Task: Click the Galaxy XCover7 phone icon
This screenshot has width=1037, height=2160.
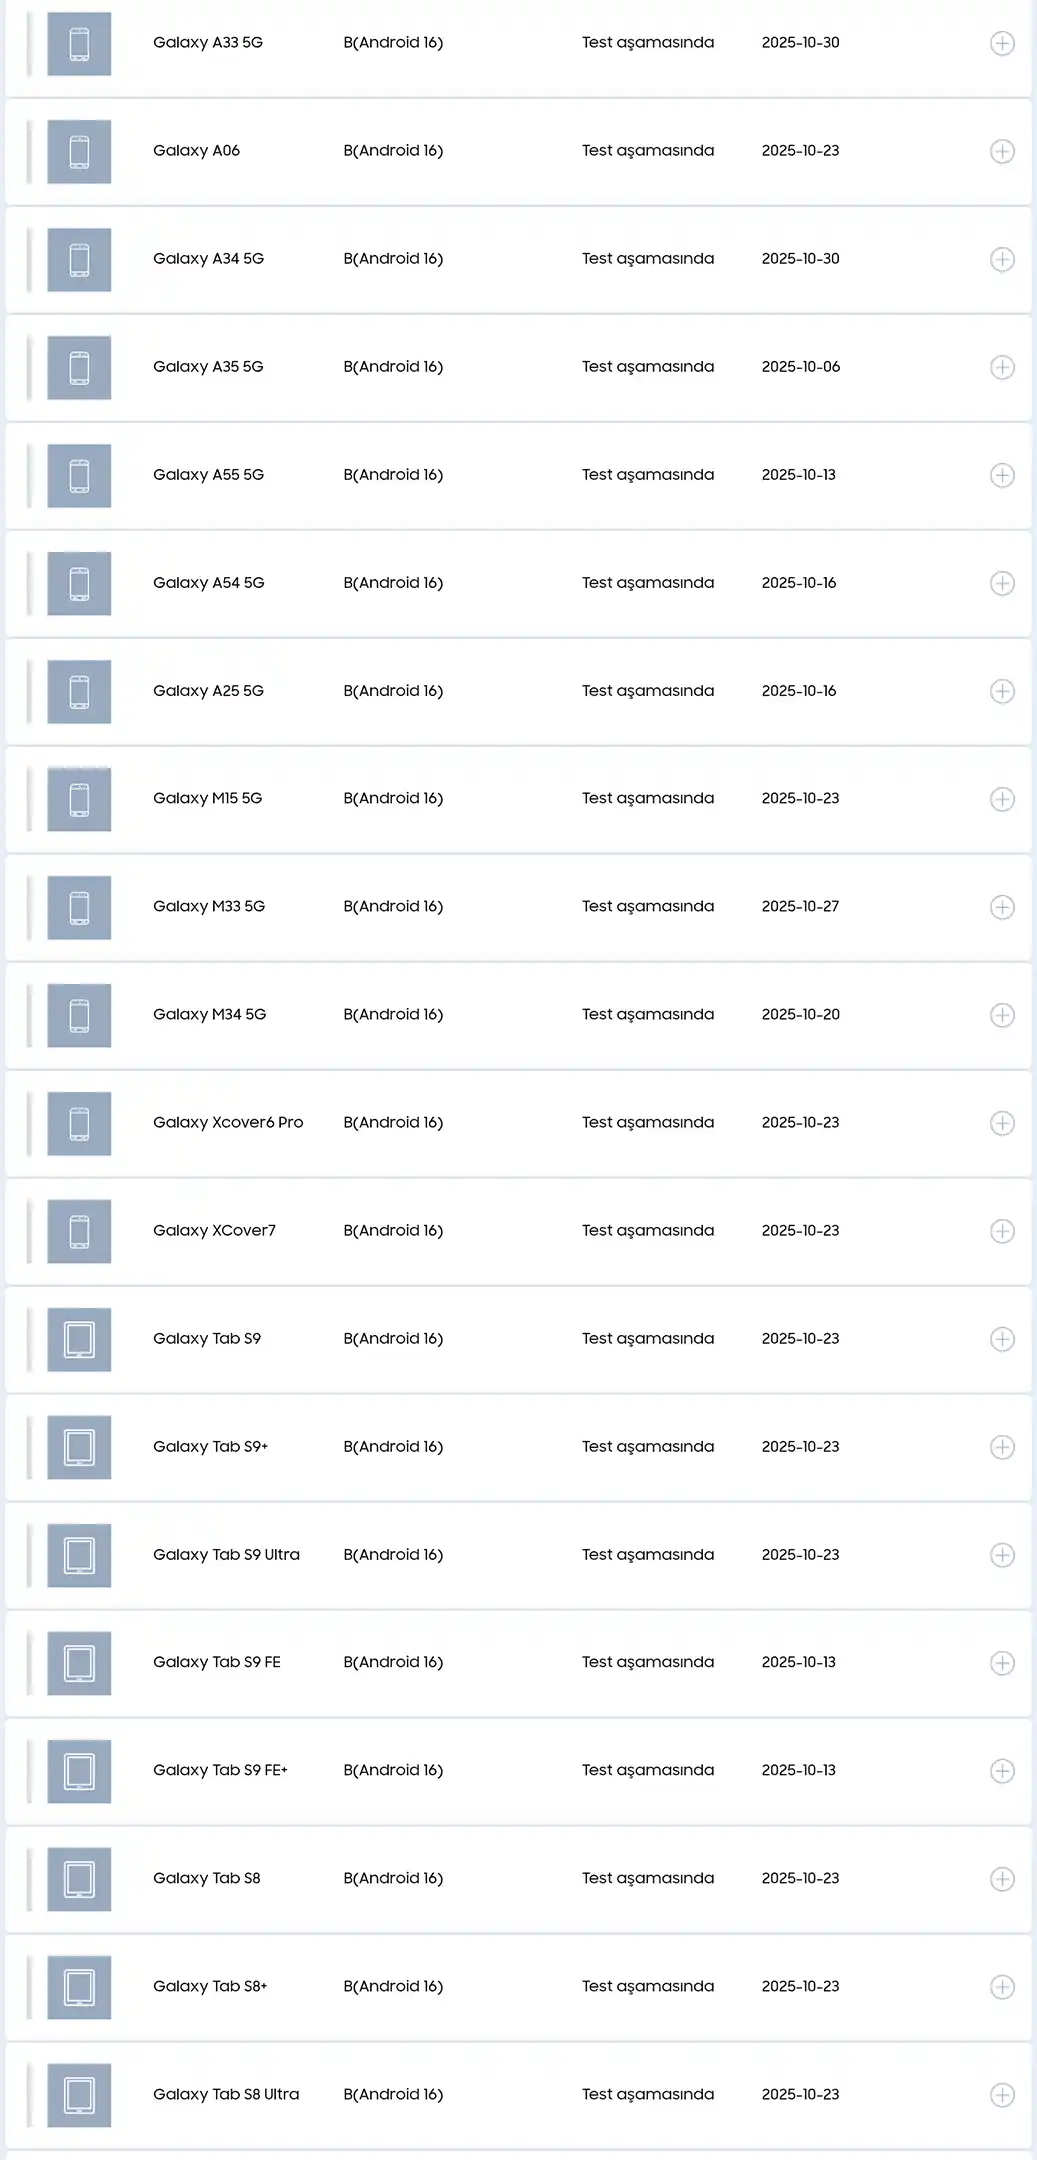Action: point(79,1232)
